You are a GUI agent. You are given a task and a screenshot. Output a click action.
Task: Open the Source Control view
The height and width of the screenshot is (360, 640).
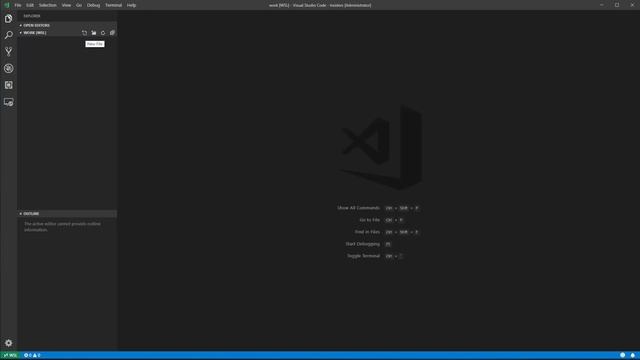[9, 52]
